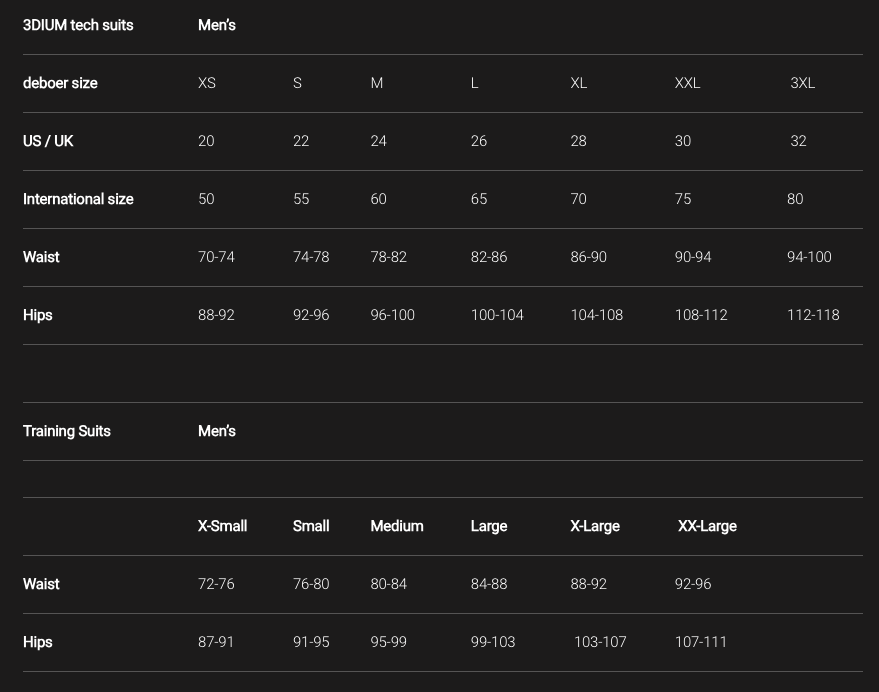This screenshot has width=879, height=692.
Task: Select the 99-103 hips measurement
Action: coord(493,642)
